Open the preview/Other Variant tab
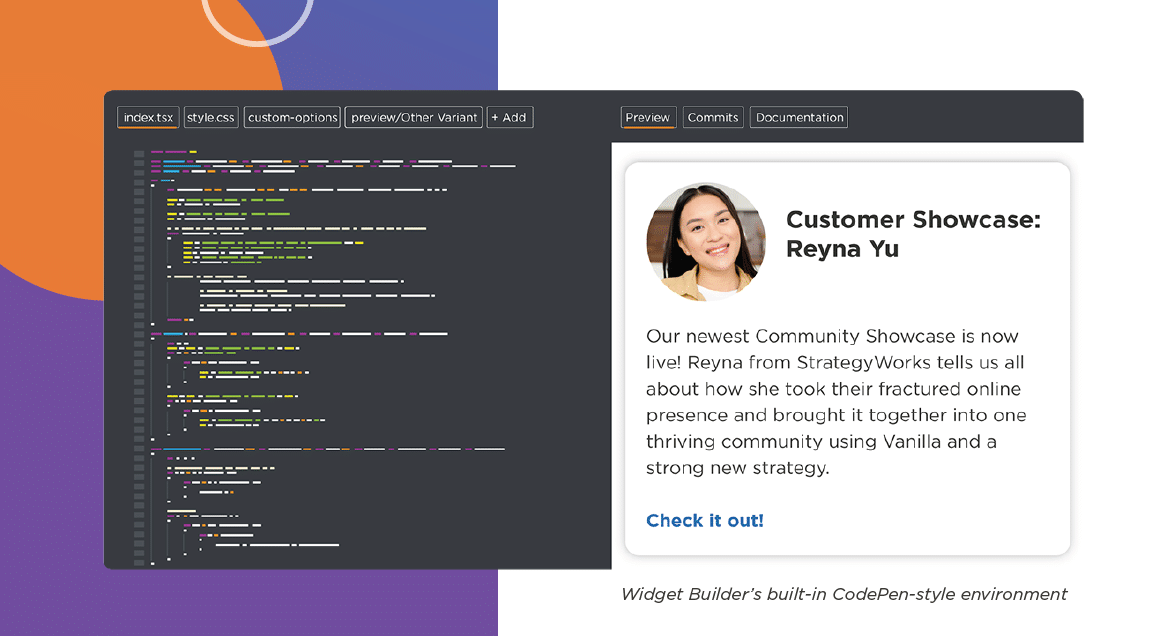Viewport: 1164px width, 636px height. 414,118
